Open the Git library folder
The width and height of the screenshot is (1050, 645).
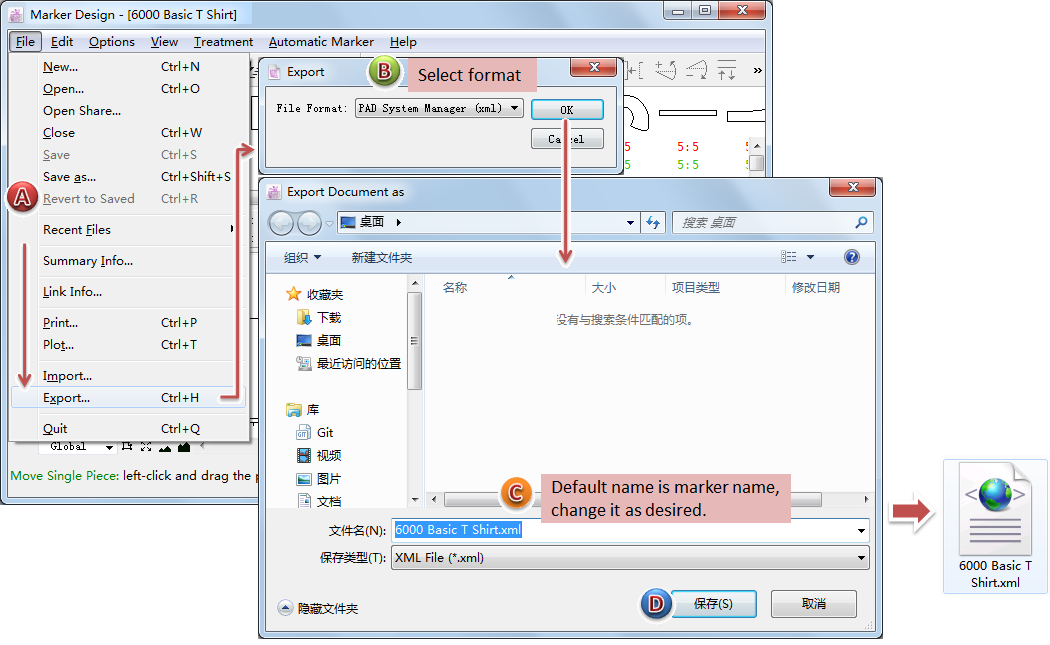pos(325,432)
